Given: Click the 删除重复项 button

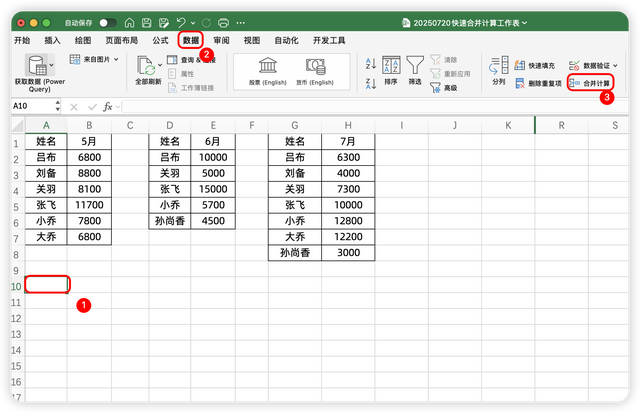Looking at the screenshot, I should [x=537, y=84].
